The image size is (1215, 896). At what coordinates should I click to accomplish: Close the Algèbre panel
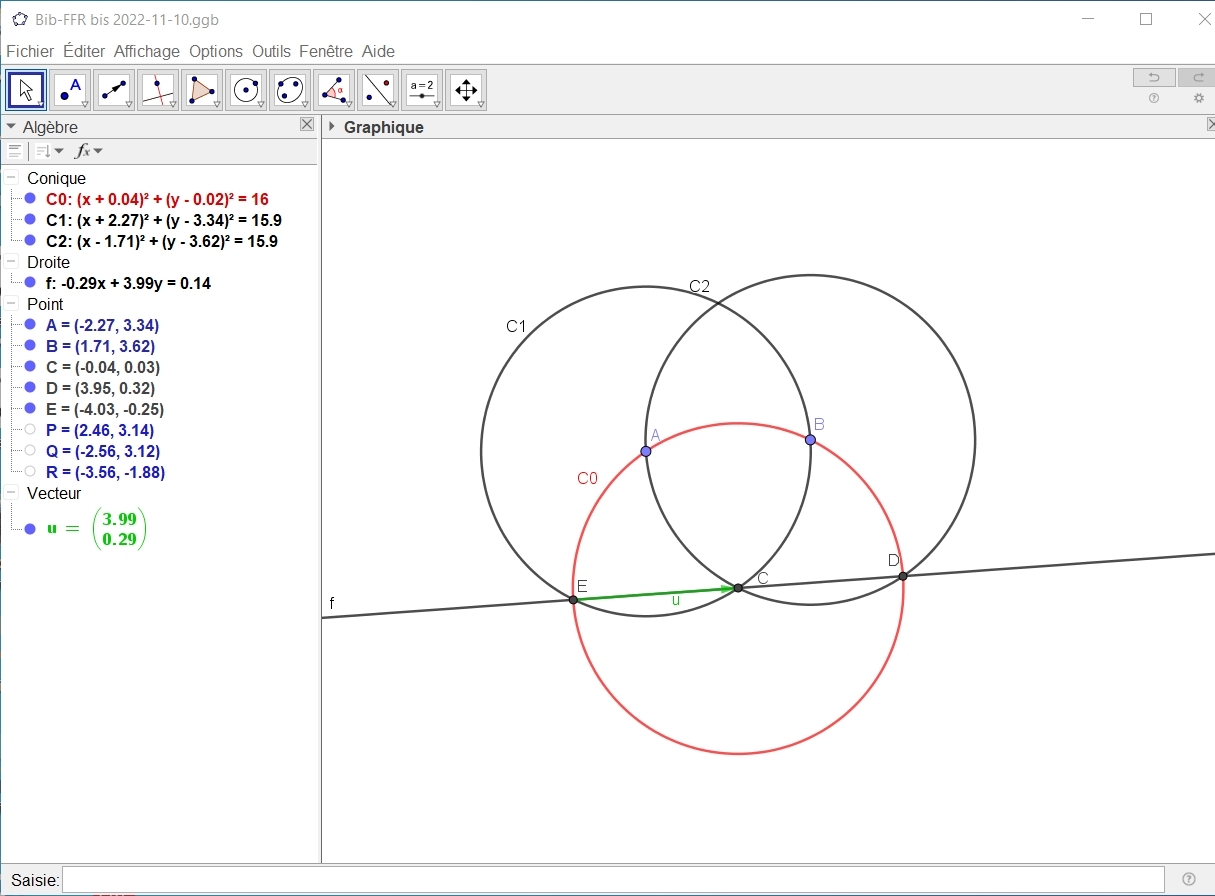[x=307, y=125]
